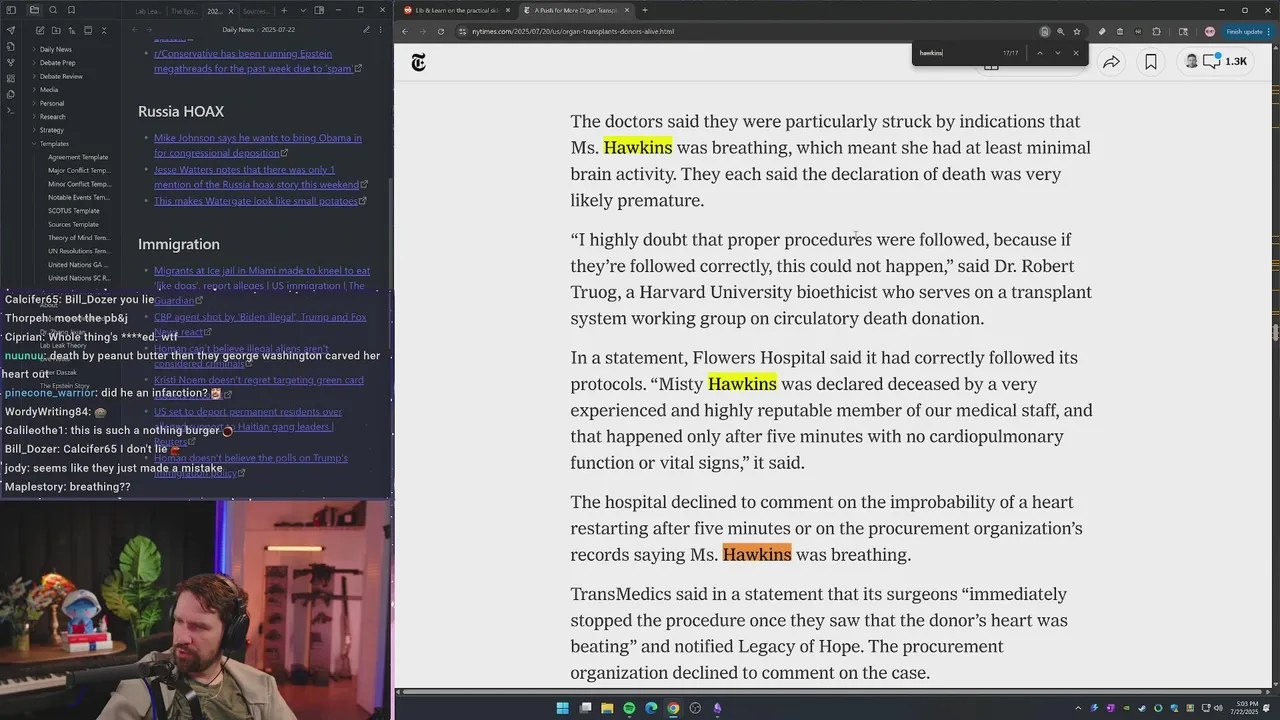Open File Explorer from the taskbar
The height and width of the screenshot is (720, 1280).
tap(607, 708)
